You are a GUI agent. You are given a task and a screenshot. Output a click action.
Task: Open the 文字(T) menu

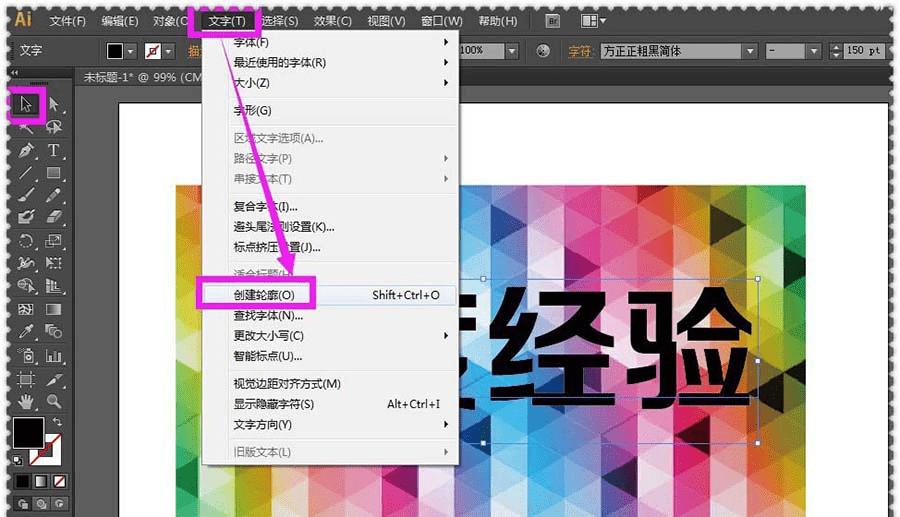click(227, 21)
